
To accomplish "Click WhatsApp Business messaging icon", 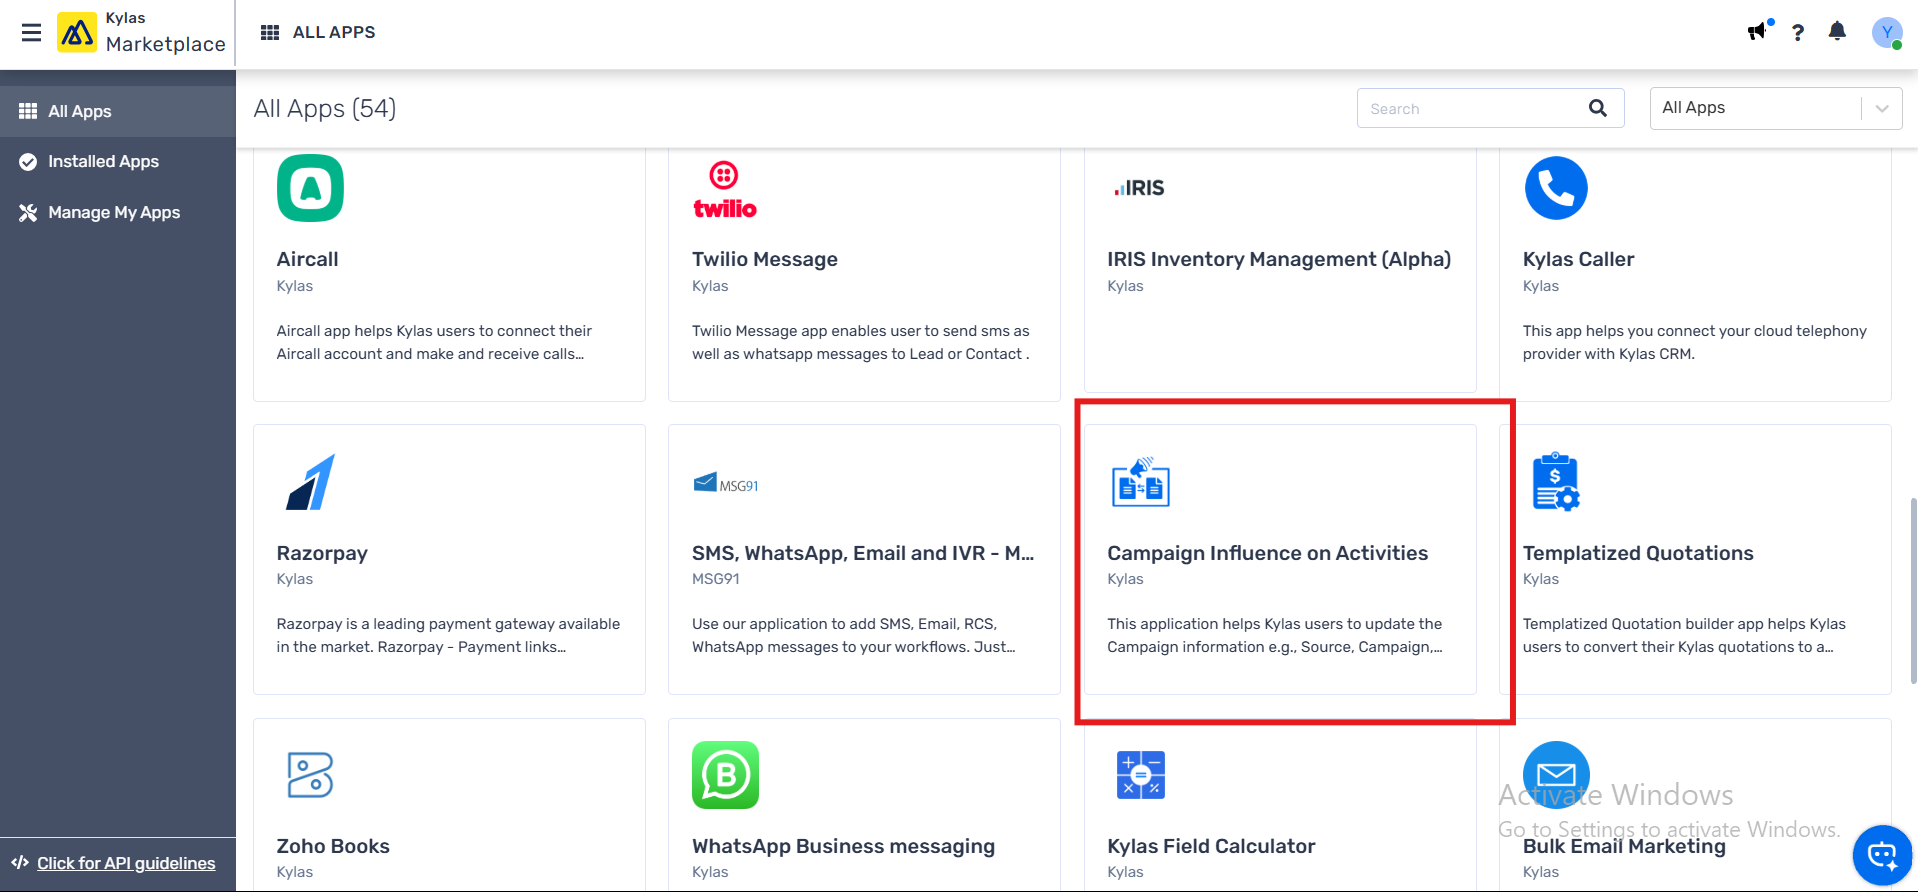I will point(726,775).
